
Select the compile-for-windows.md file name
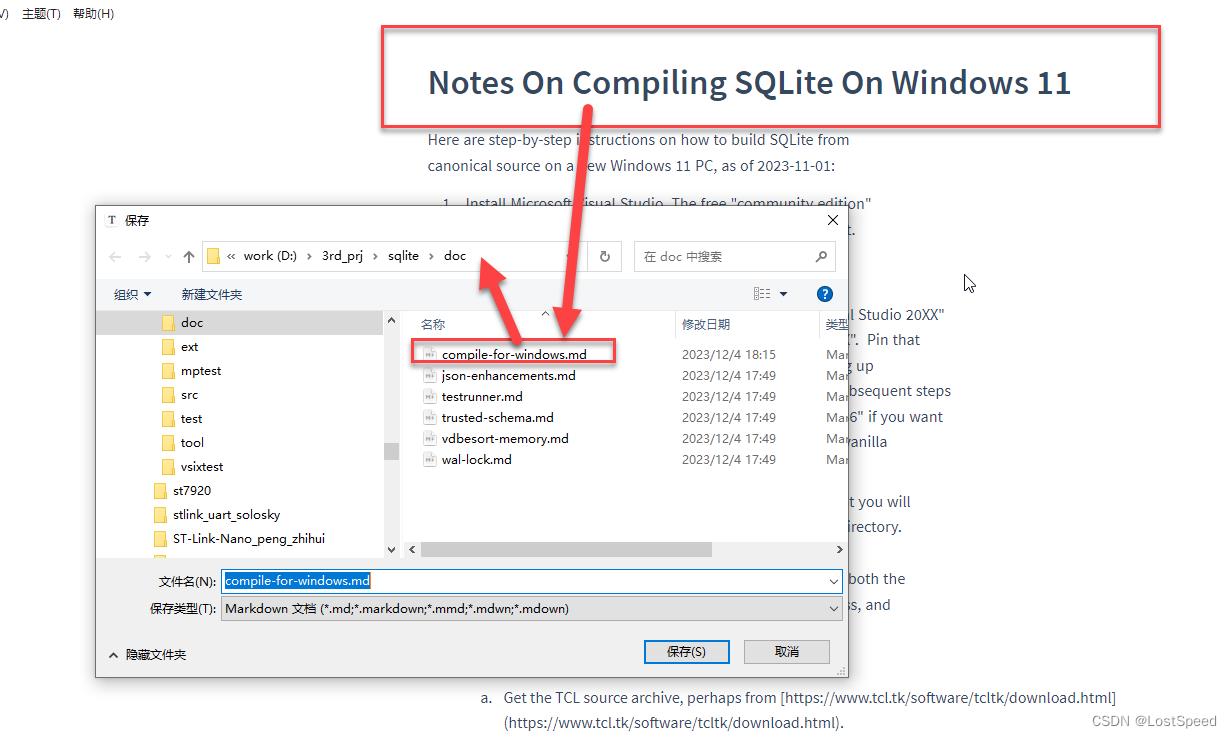tap(514, 354)
